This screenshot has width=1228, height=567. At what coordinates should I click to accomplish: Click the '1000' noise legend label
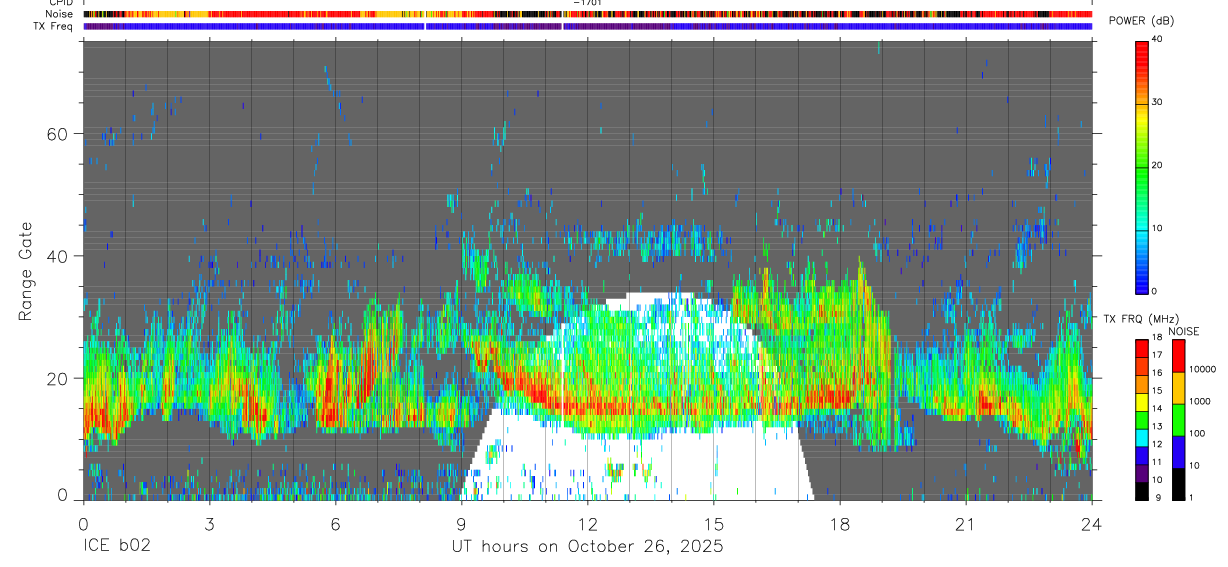pyautogui.click(x=1200, y=401)
